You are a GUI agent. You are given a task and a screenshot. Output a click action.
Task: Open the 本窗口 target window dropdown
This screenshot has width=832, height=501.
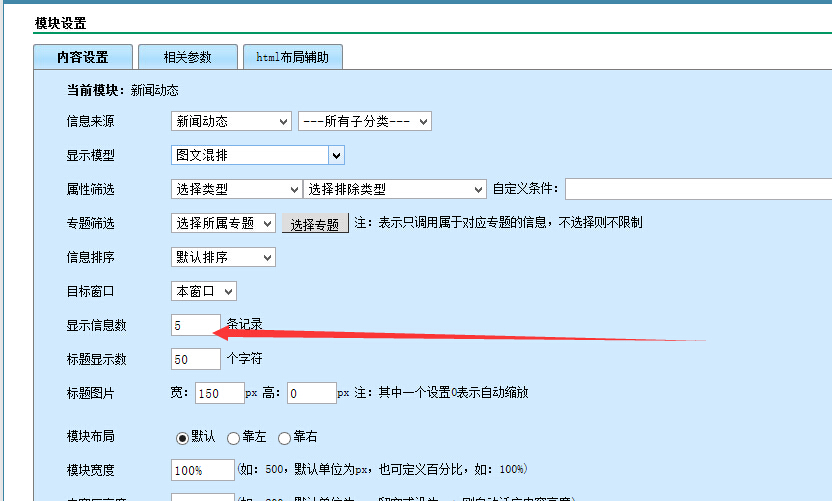[204, 291]
